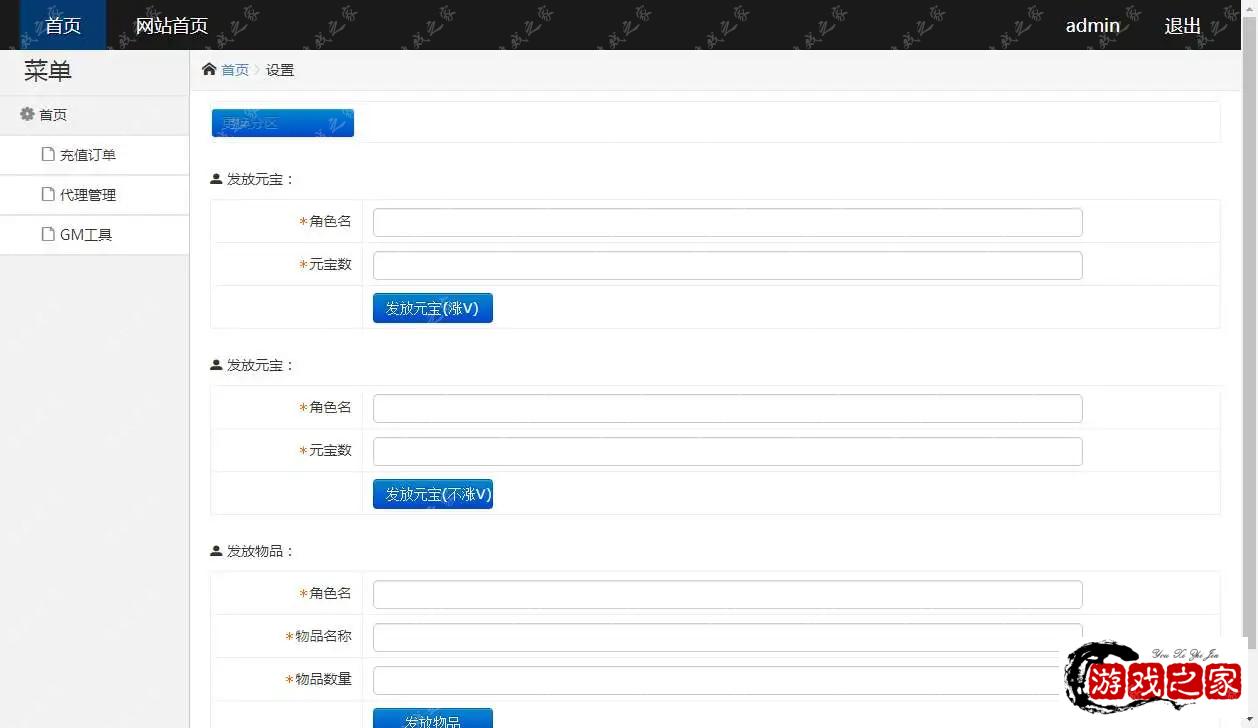
Task: Focus 元宝数 field above 发放元宝(涨V) button
Action: click(727, 265)
